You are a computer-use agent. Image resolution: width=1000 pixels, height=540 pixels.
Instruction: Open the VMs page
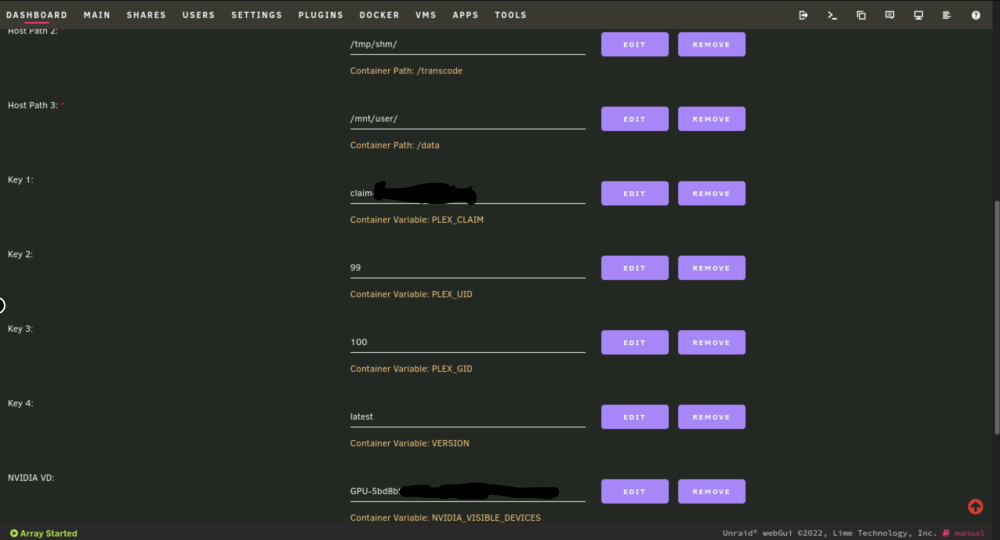click(425, 15)
